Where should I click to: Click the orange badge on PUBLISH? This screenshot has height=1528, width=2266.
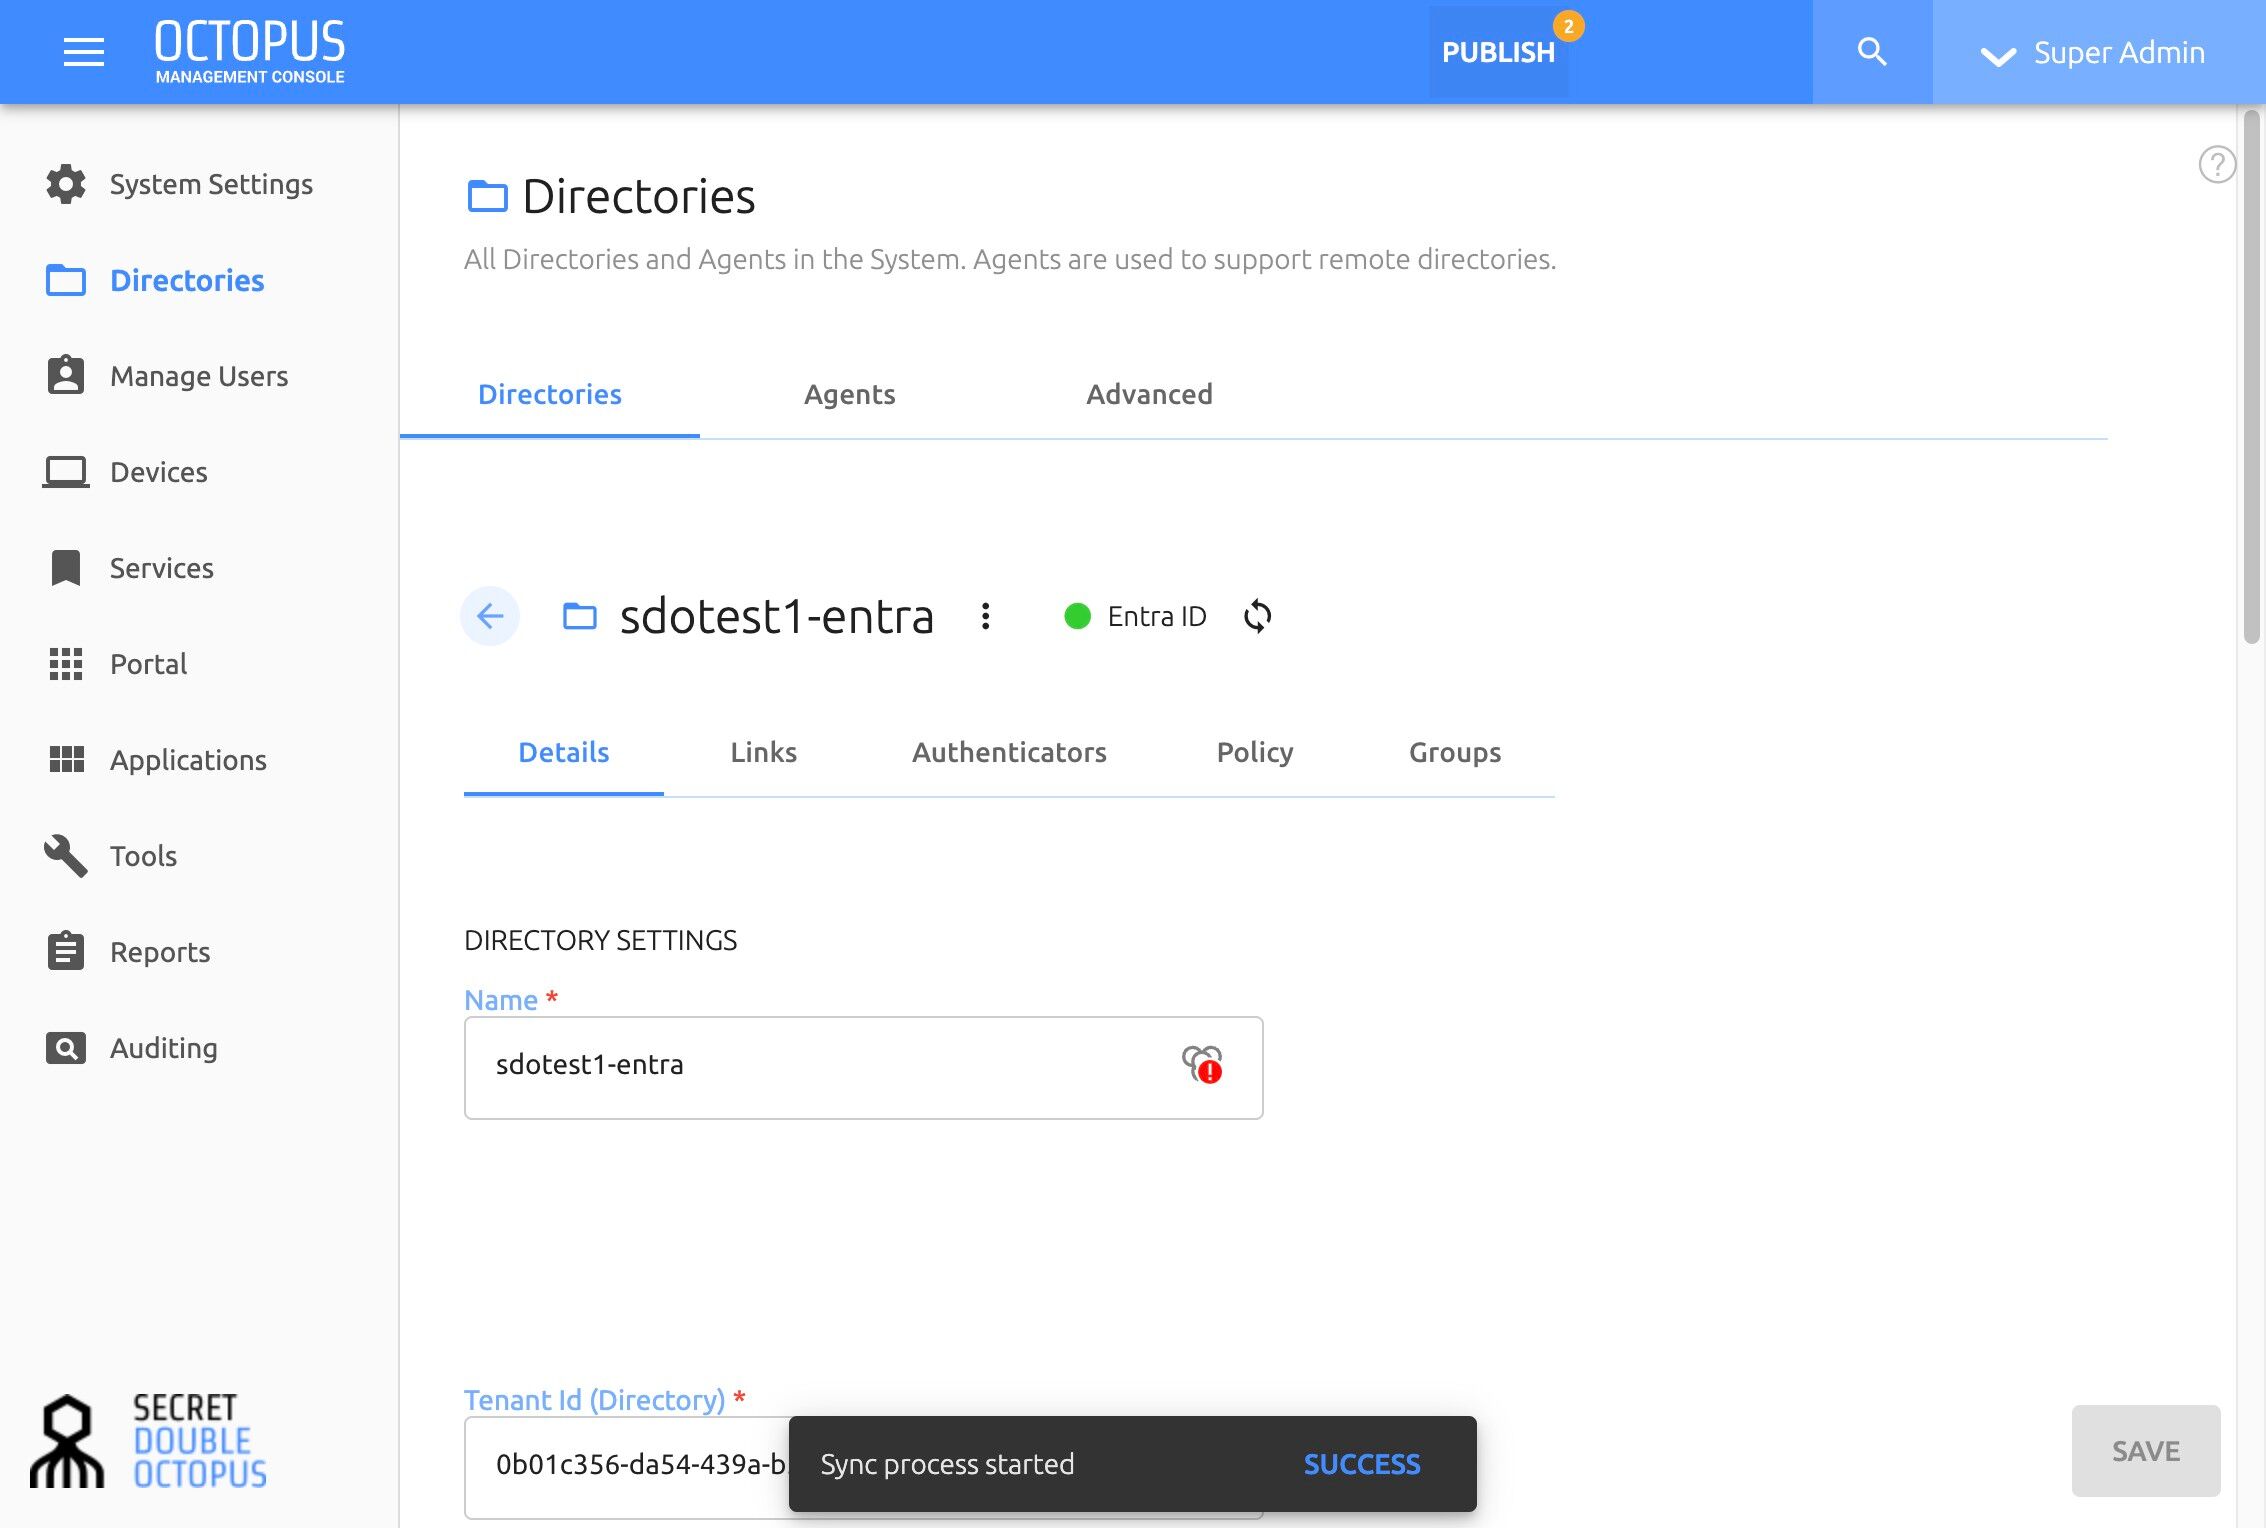click(1568, 26)
